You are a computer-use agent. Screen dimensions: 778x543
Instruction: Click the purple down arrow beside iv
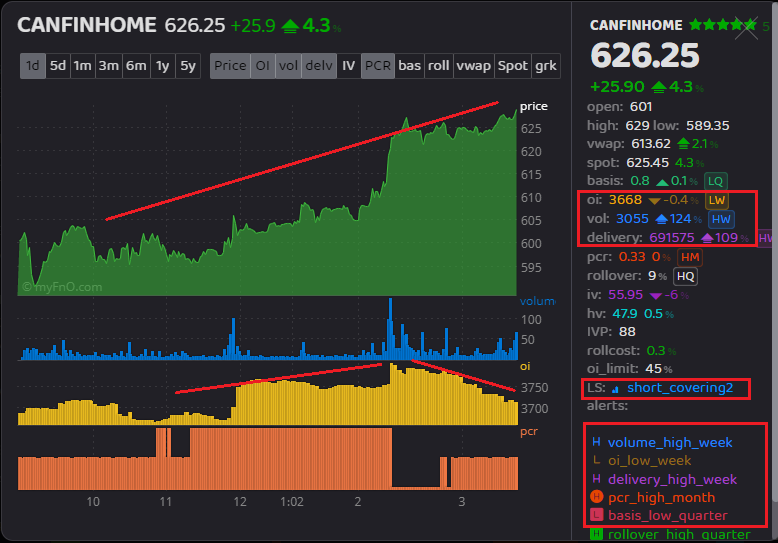pyautogui.click(x=655, y=296)
